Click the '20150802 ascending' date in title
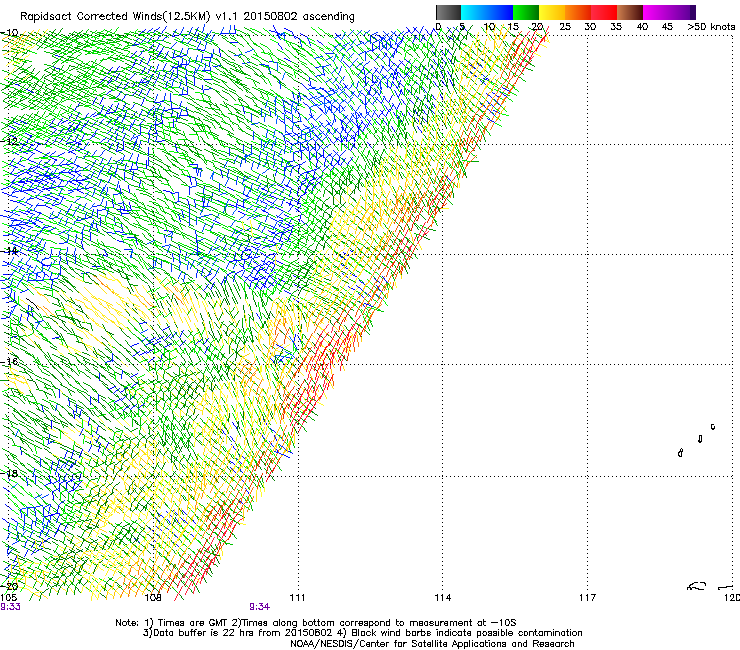Screen dimensions: 740x650 pos(299,16)
